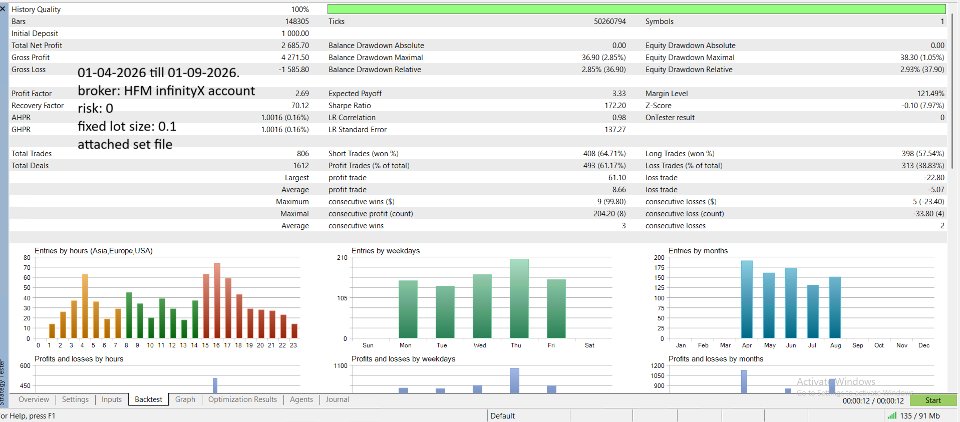Click the Bars value 148305

tap(298, 21)
